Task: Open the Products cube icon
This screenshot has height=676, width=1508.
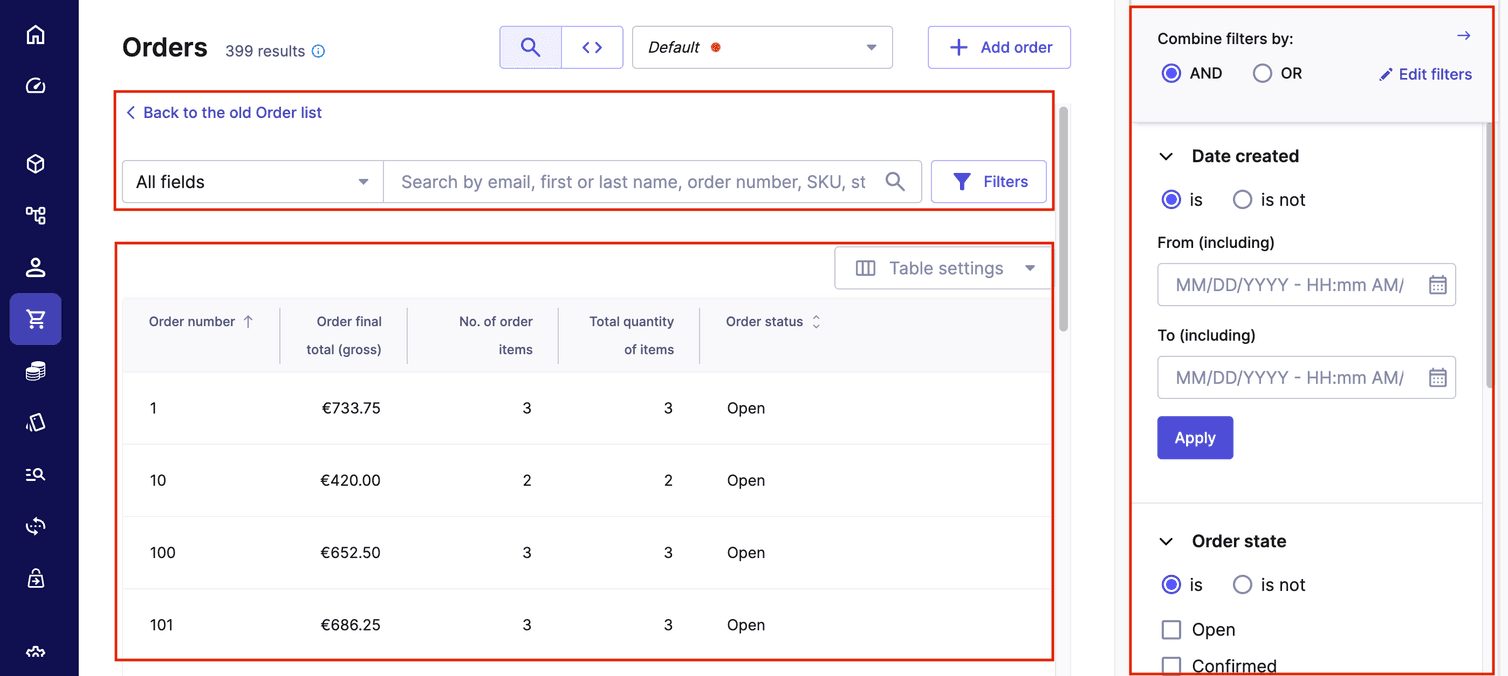Action: coord(35,163)
